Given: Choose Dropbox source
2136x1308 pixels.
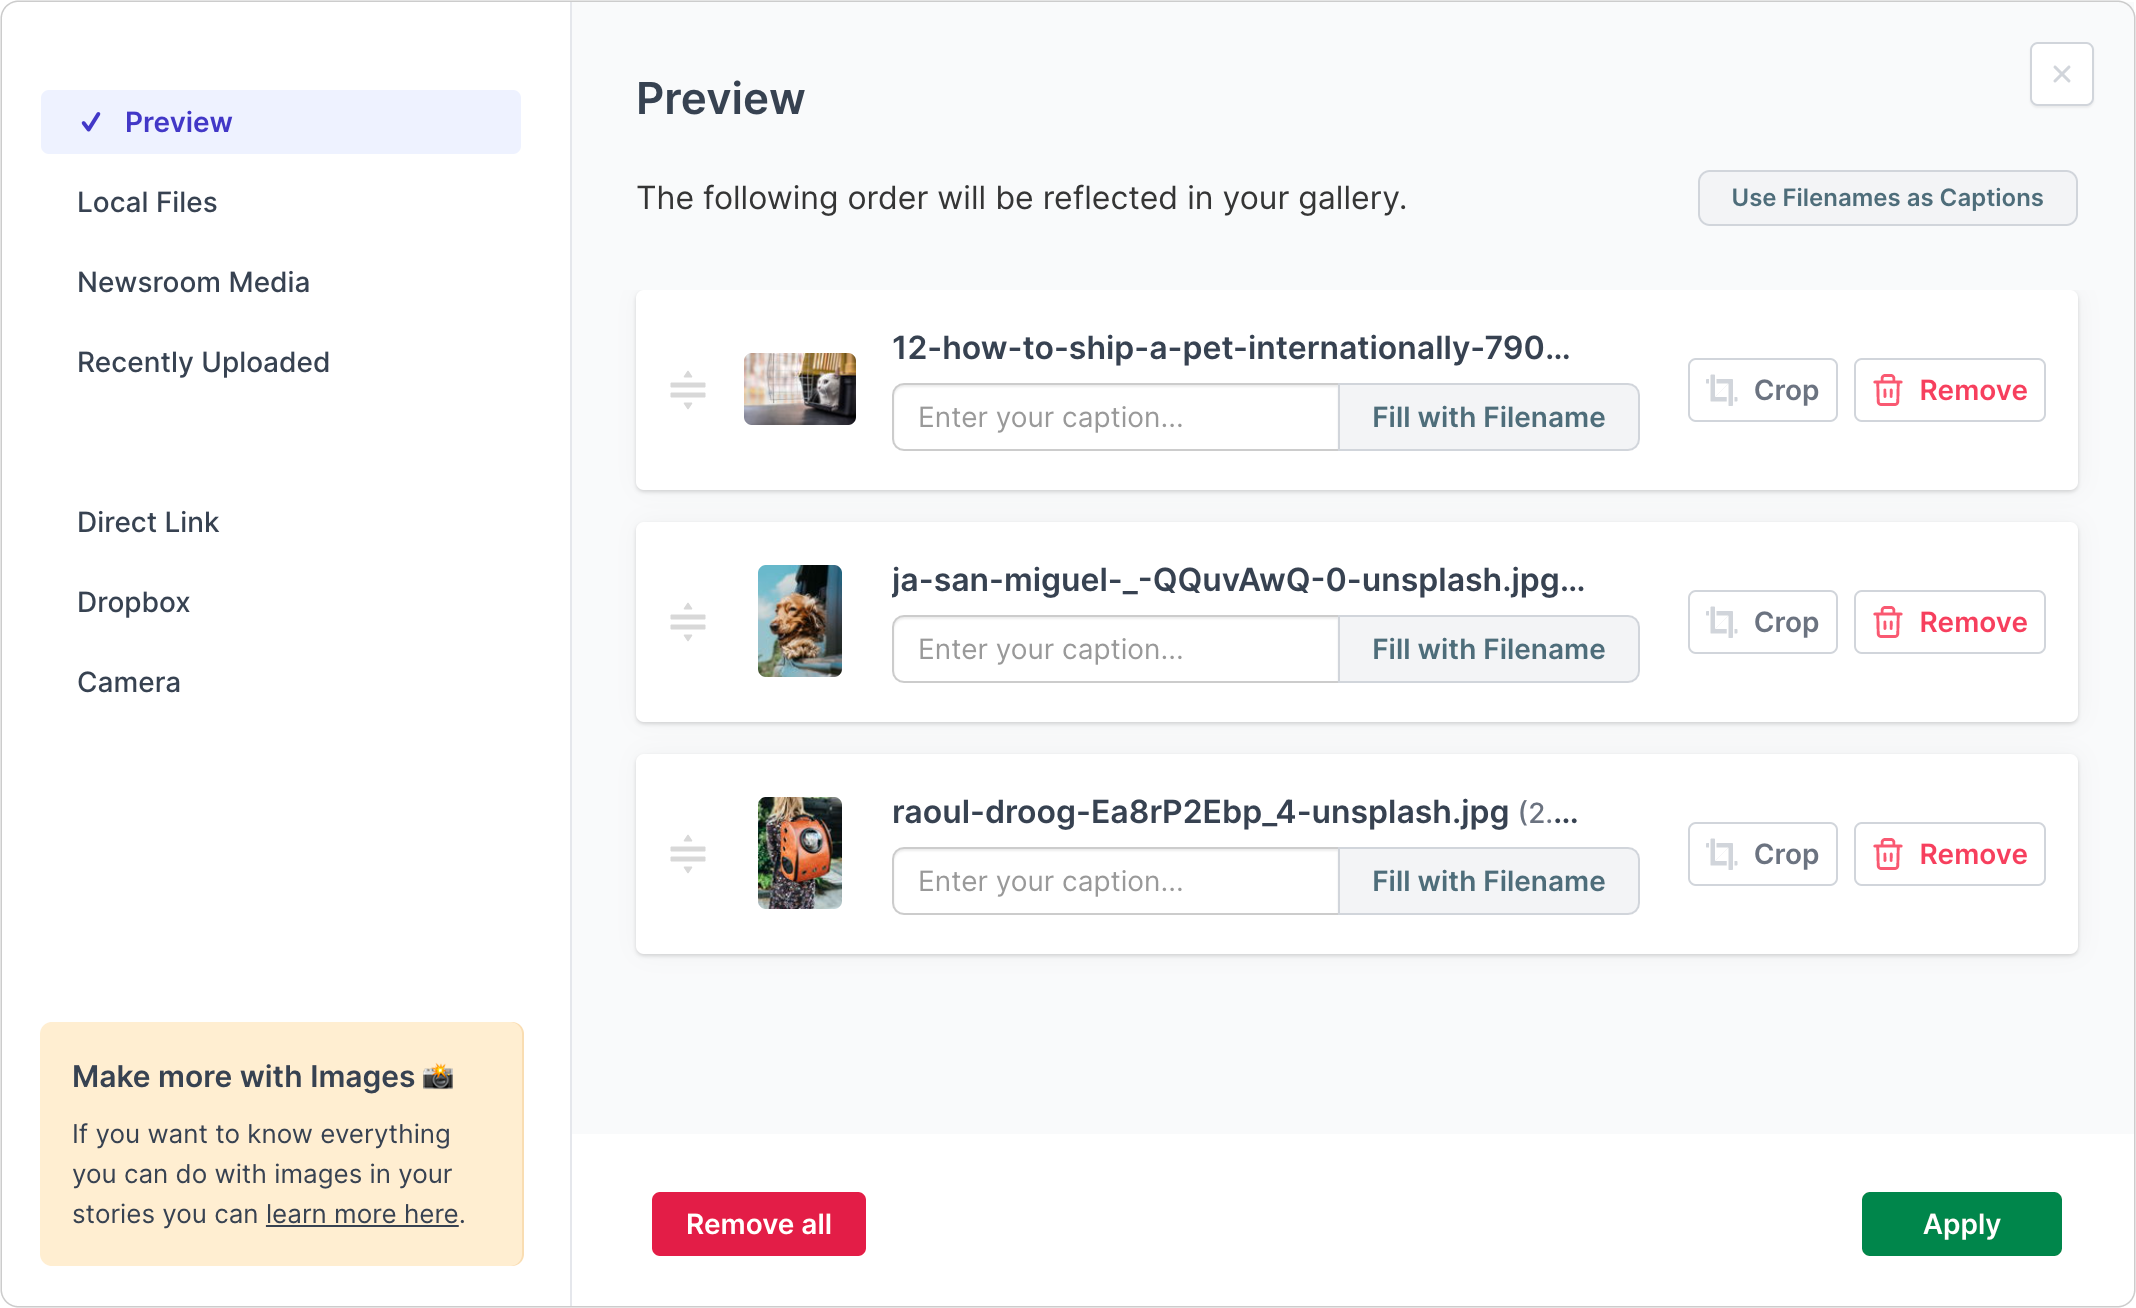Looking at the screenshot, I should [133, 602].
